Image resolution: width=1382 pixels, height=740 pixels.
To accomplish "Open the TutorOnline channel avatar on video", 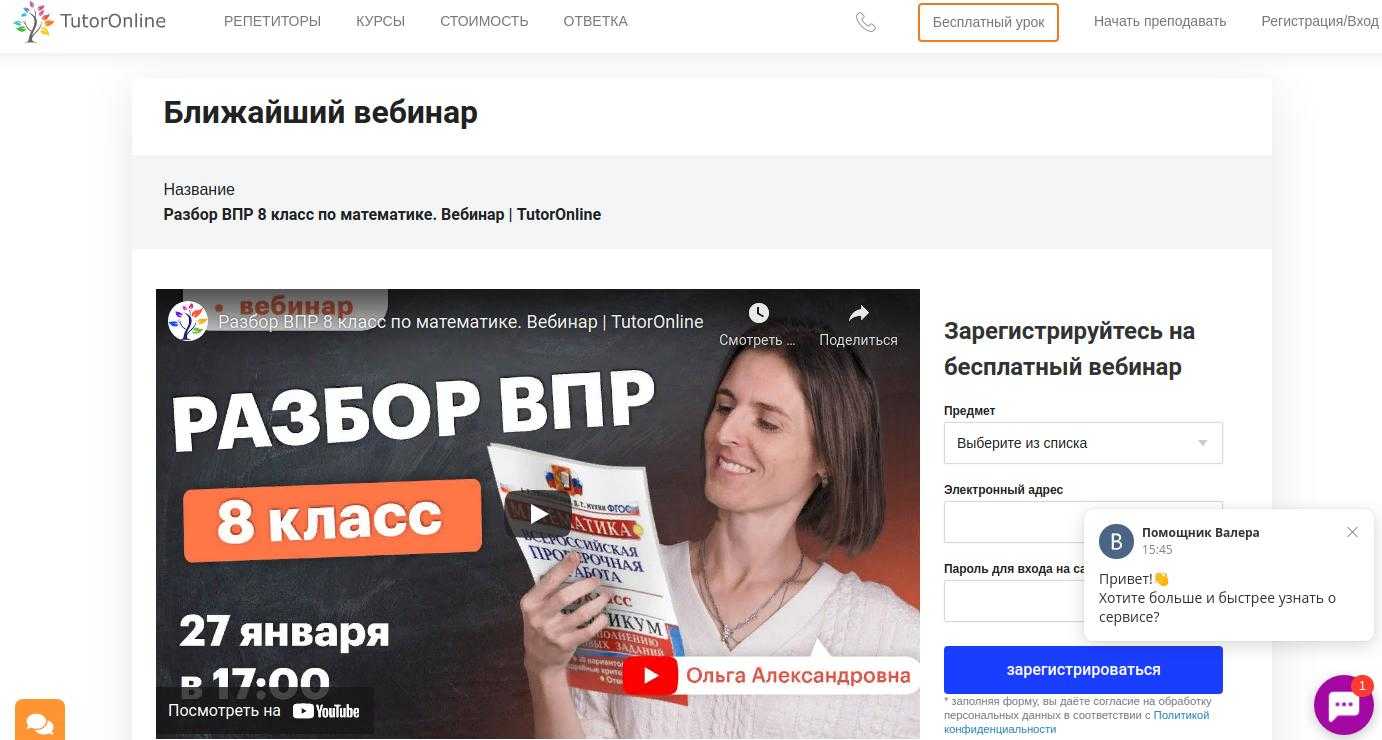I will pyautogui.click(x=187, y=321).
